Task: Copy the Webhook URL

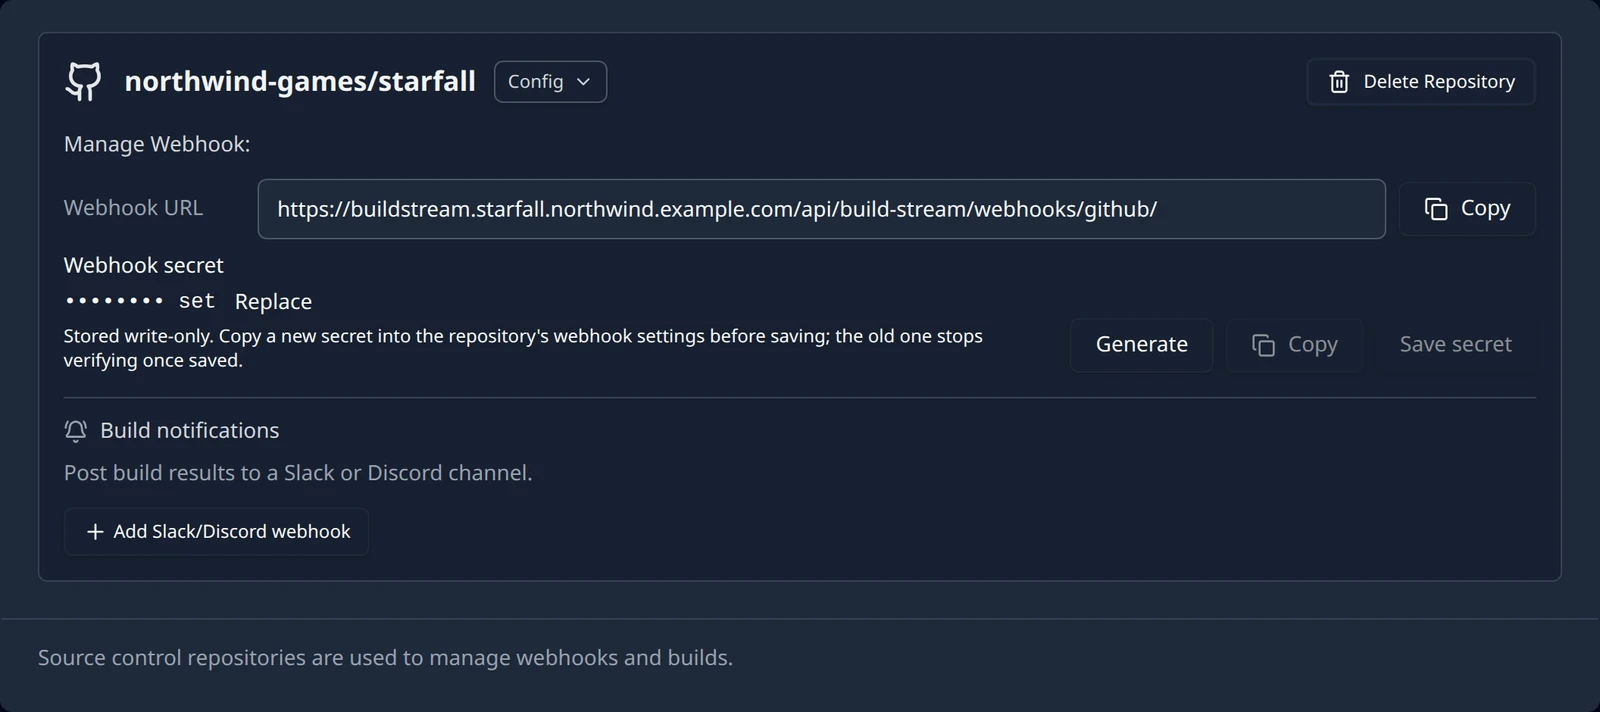Action: click(1467, 209)
